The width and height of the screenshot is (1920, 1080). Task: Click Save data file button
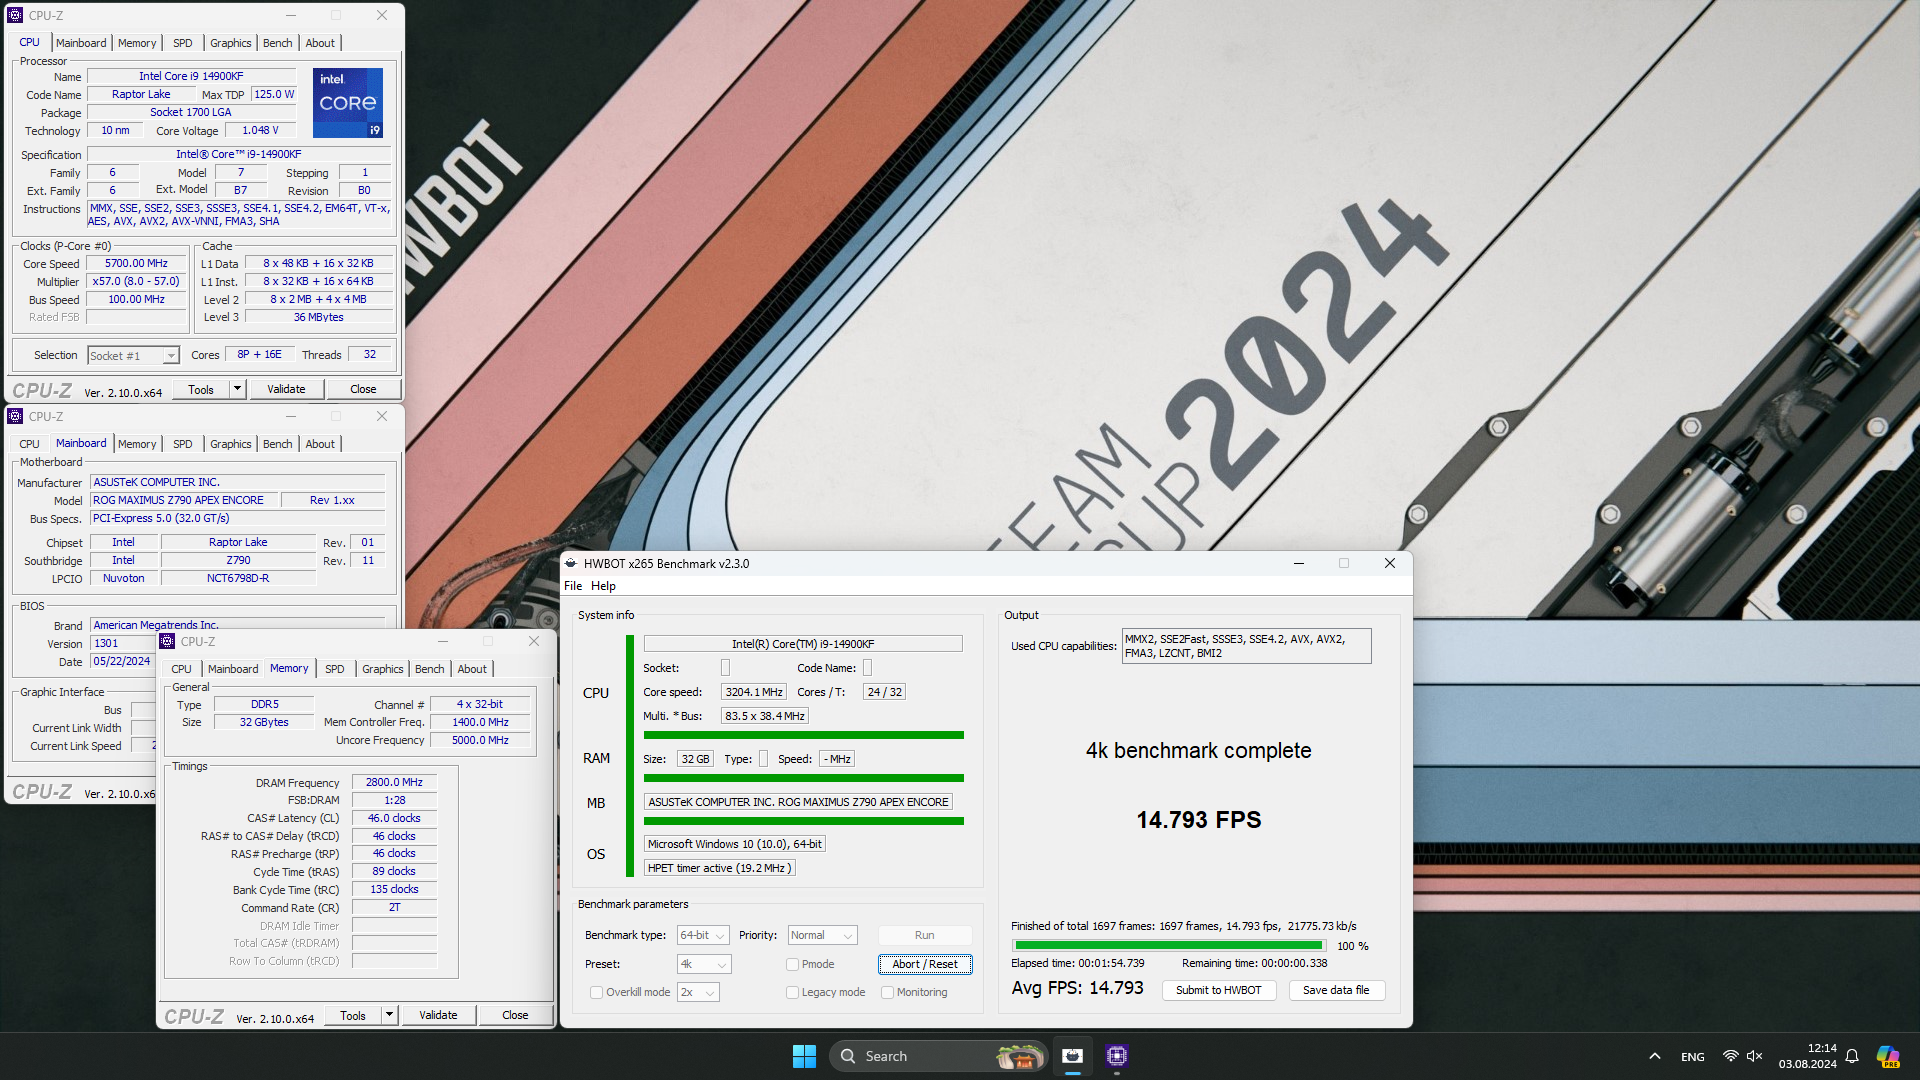point(1336,990)
